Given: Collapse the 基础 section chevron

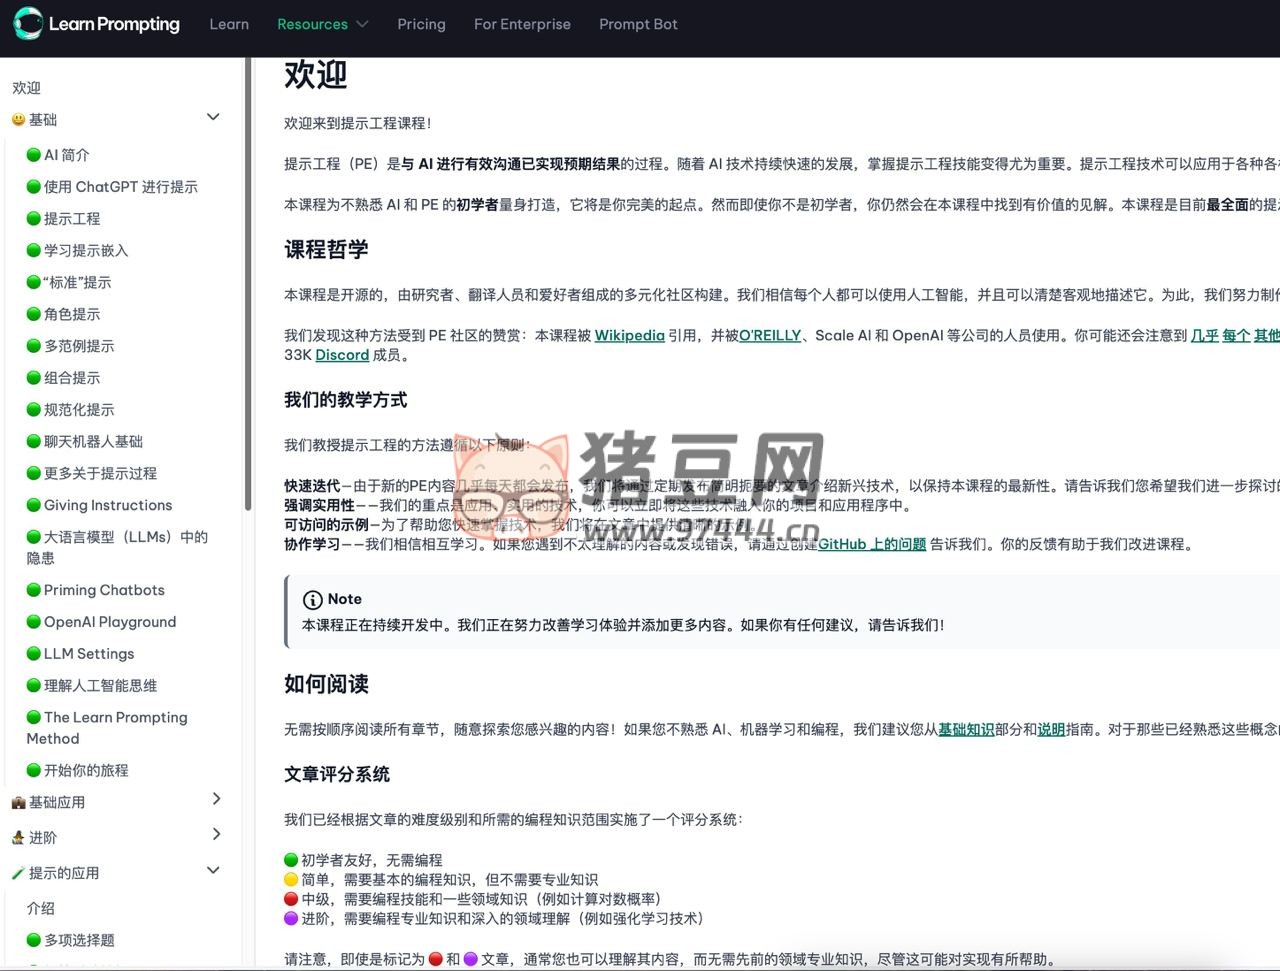Looking at the screenshot, I should tap(213, 117).
